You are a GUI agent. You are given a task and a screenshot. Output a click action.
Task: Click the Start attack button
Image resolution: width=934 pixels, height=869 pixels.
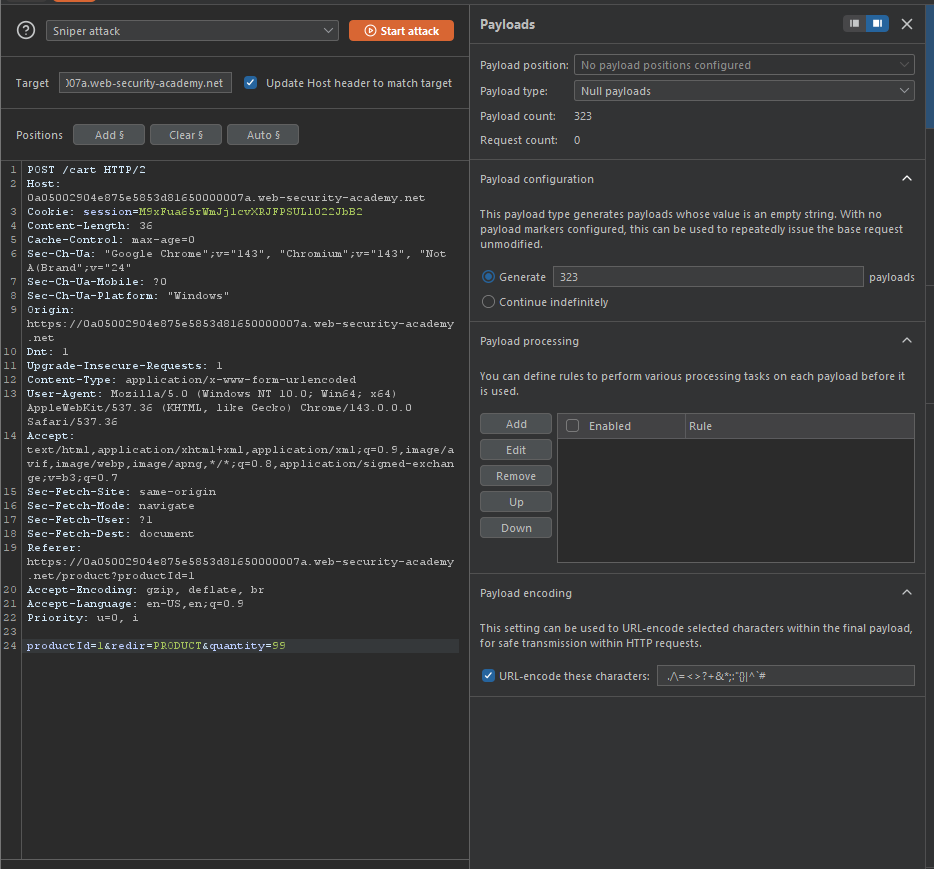(x=401, y=30)
